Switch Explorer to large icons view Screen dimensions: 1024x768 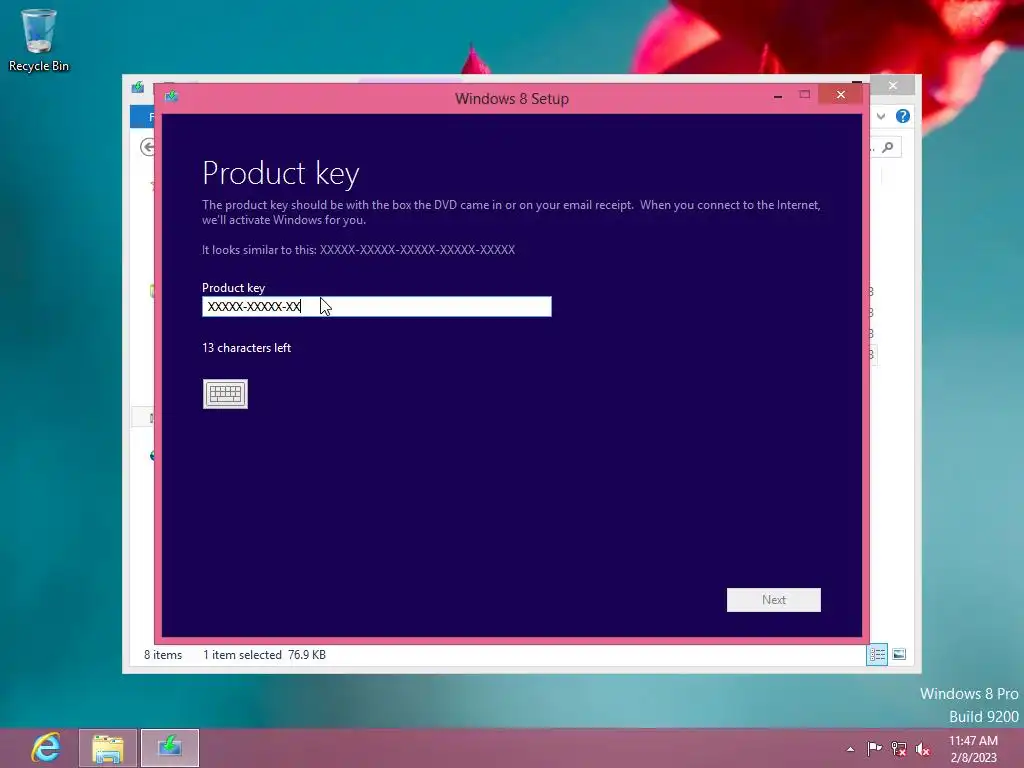[x=899, y=654]
